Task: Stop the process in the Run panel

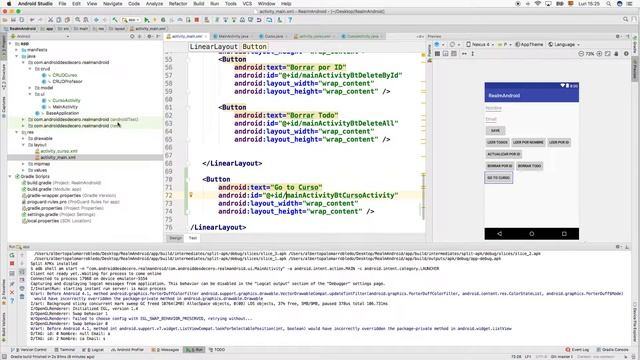Action: click(x=12, y=264)
